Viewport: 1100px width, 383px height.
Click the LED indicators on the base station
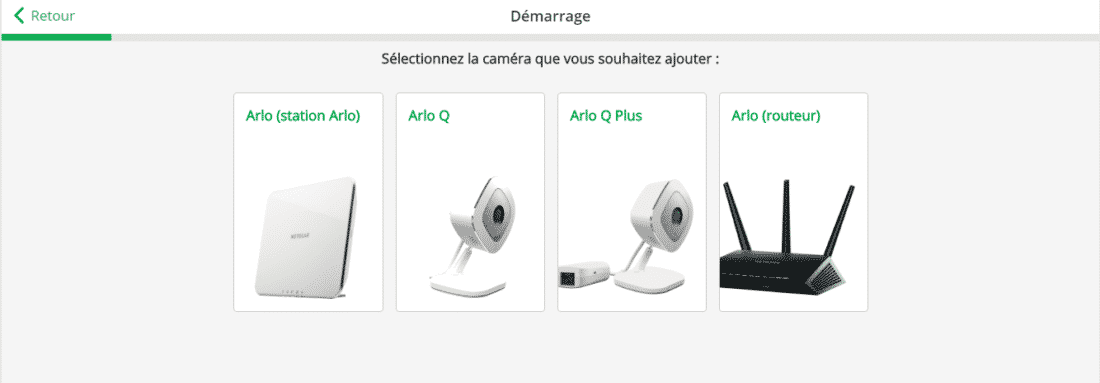coord(292,293)
